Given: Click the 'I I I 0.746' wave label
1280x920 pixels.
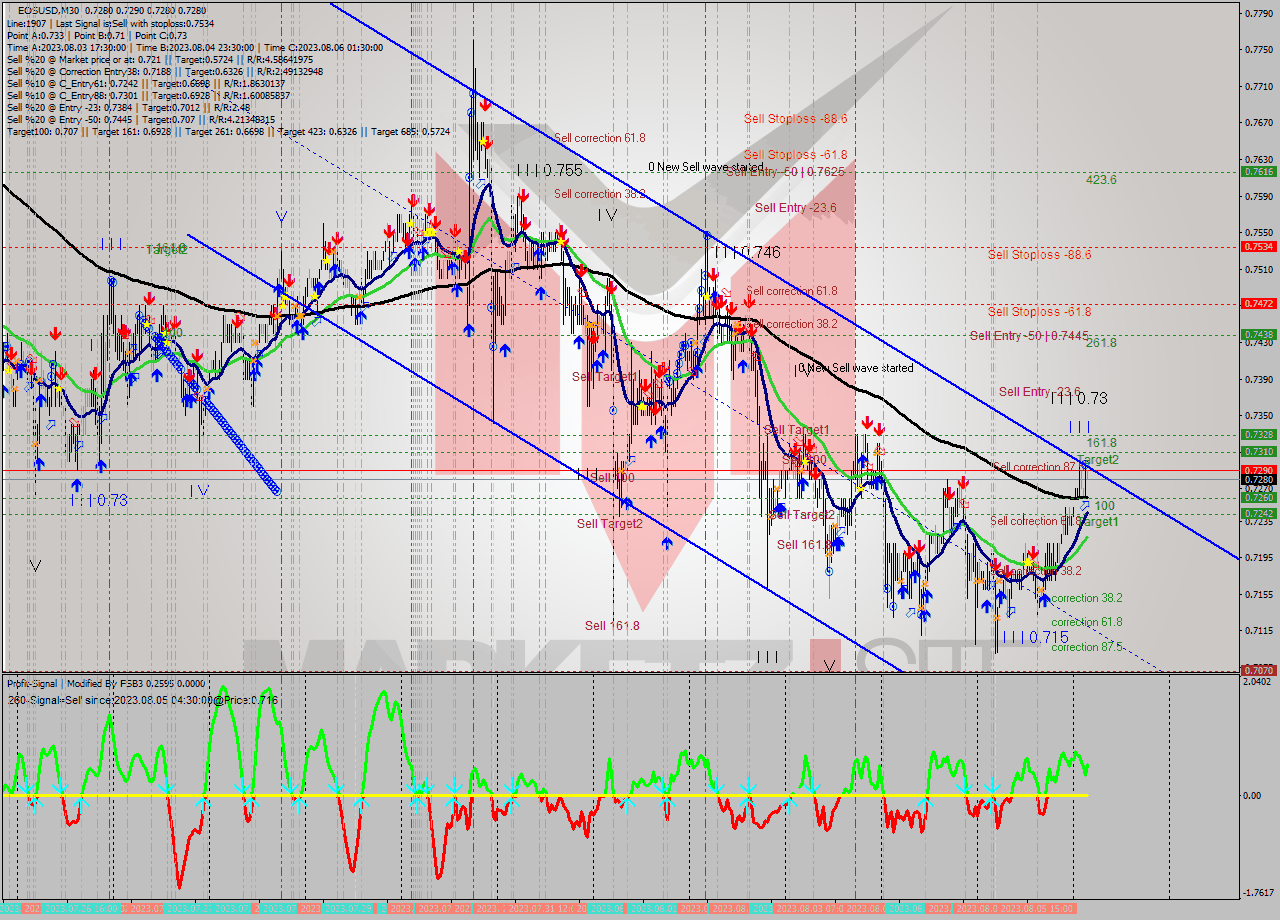Looking at the screenshot, I should (747, 253).
